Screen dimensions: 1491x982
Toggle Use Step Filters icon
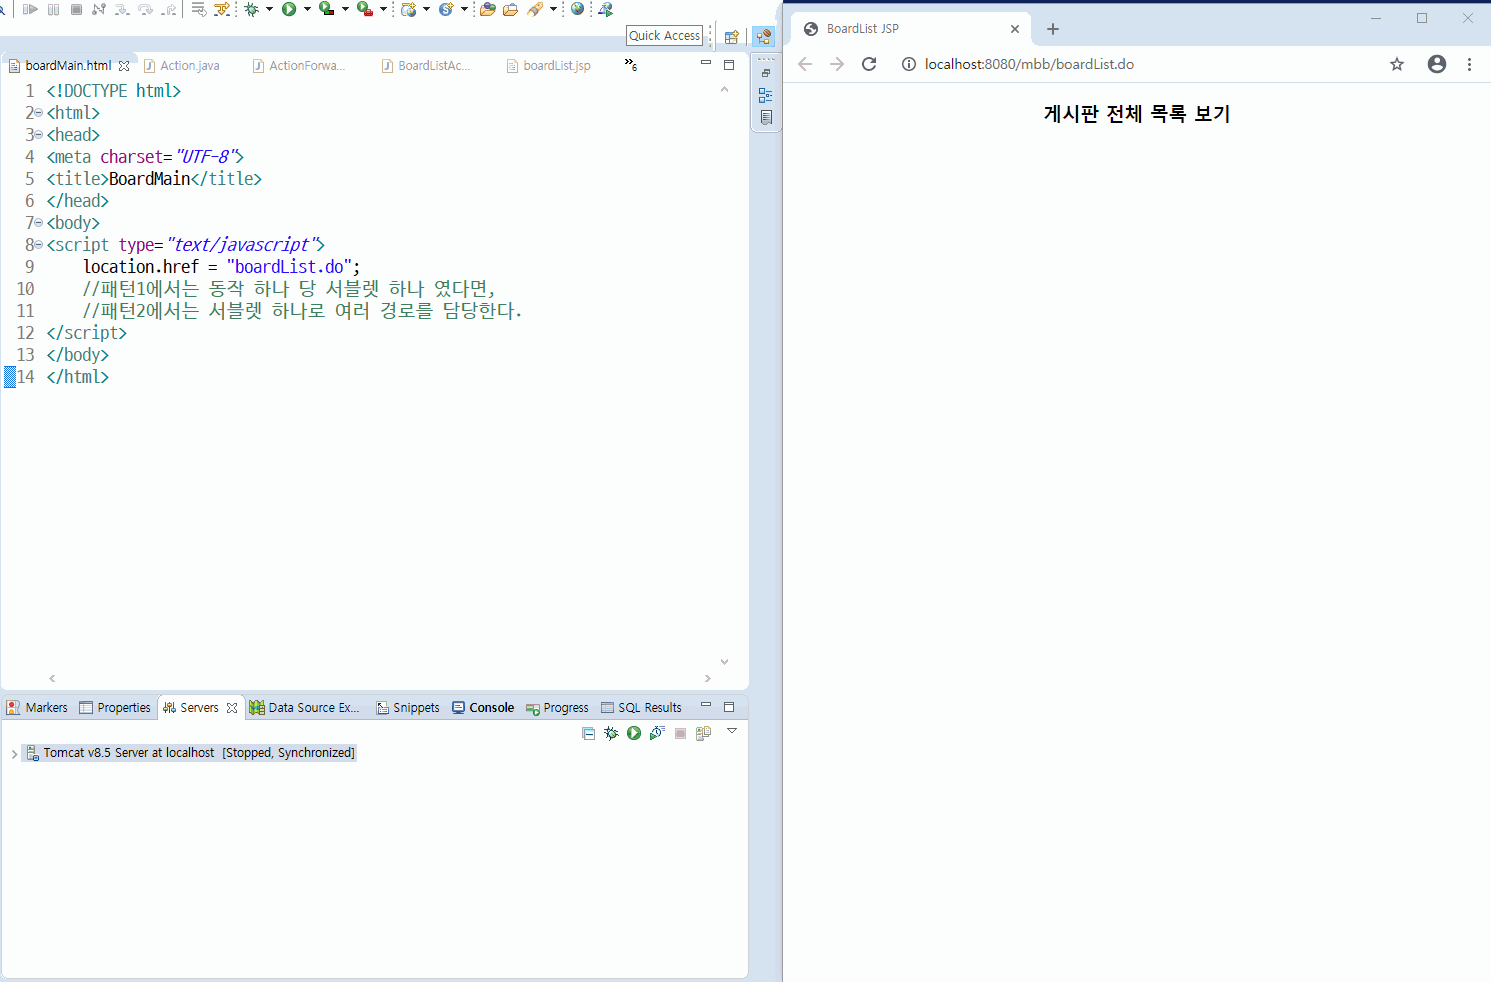pos(222,9)
